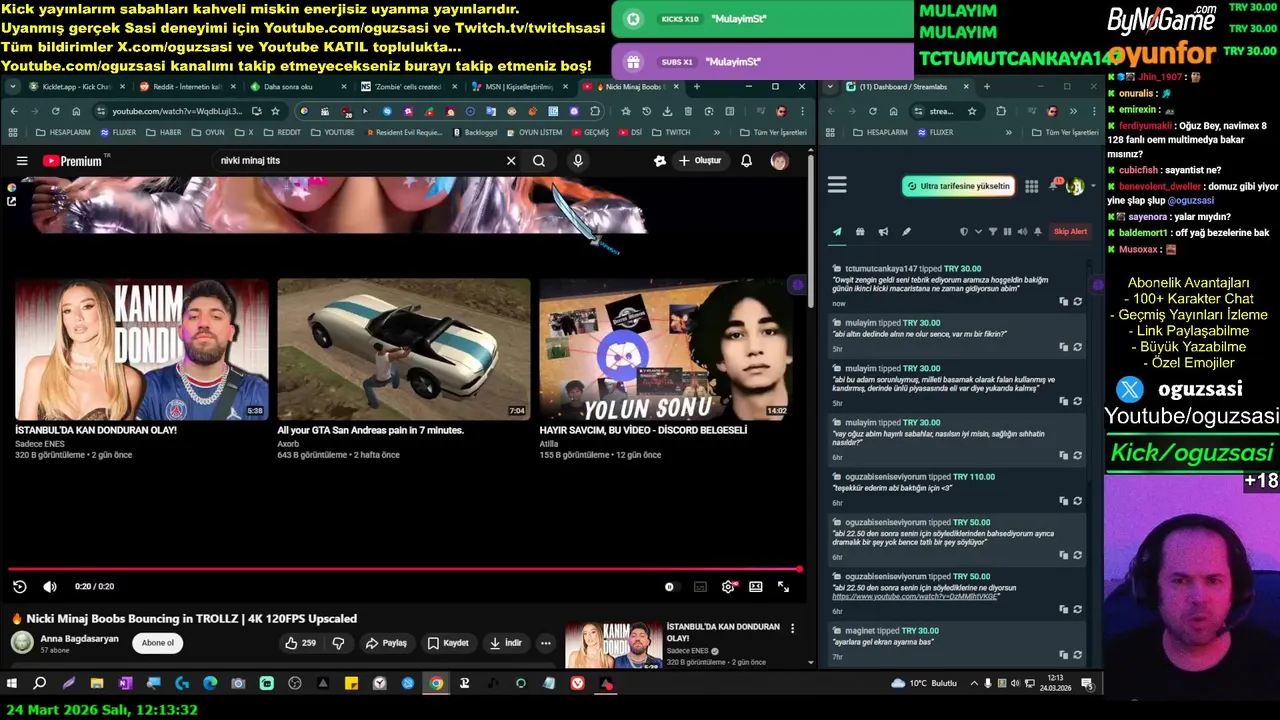
Task: Open the YouTube account avatar menu
Action: [779, 161]
